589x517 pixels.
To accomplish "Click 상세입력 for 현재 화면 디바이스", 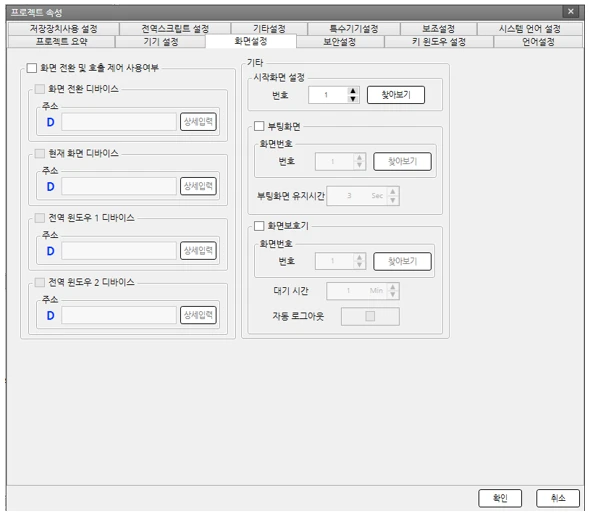I will point(198,186).
